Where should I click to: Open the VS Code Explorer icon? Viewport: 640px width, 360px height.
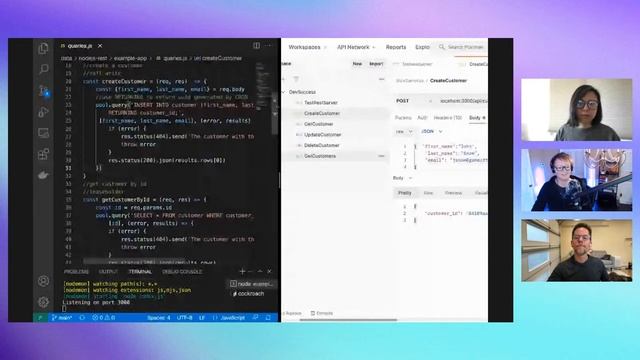[x=43, y=49]
